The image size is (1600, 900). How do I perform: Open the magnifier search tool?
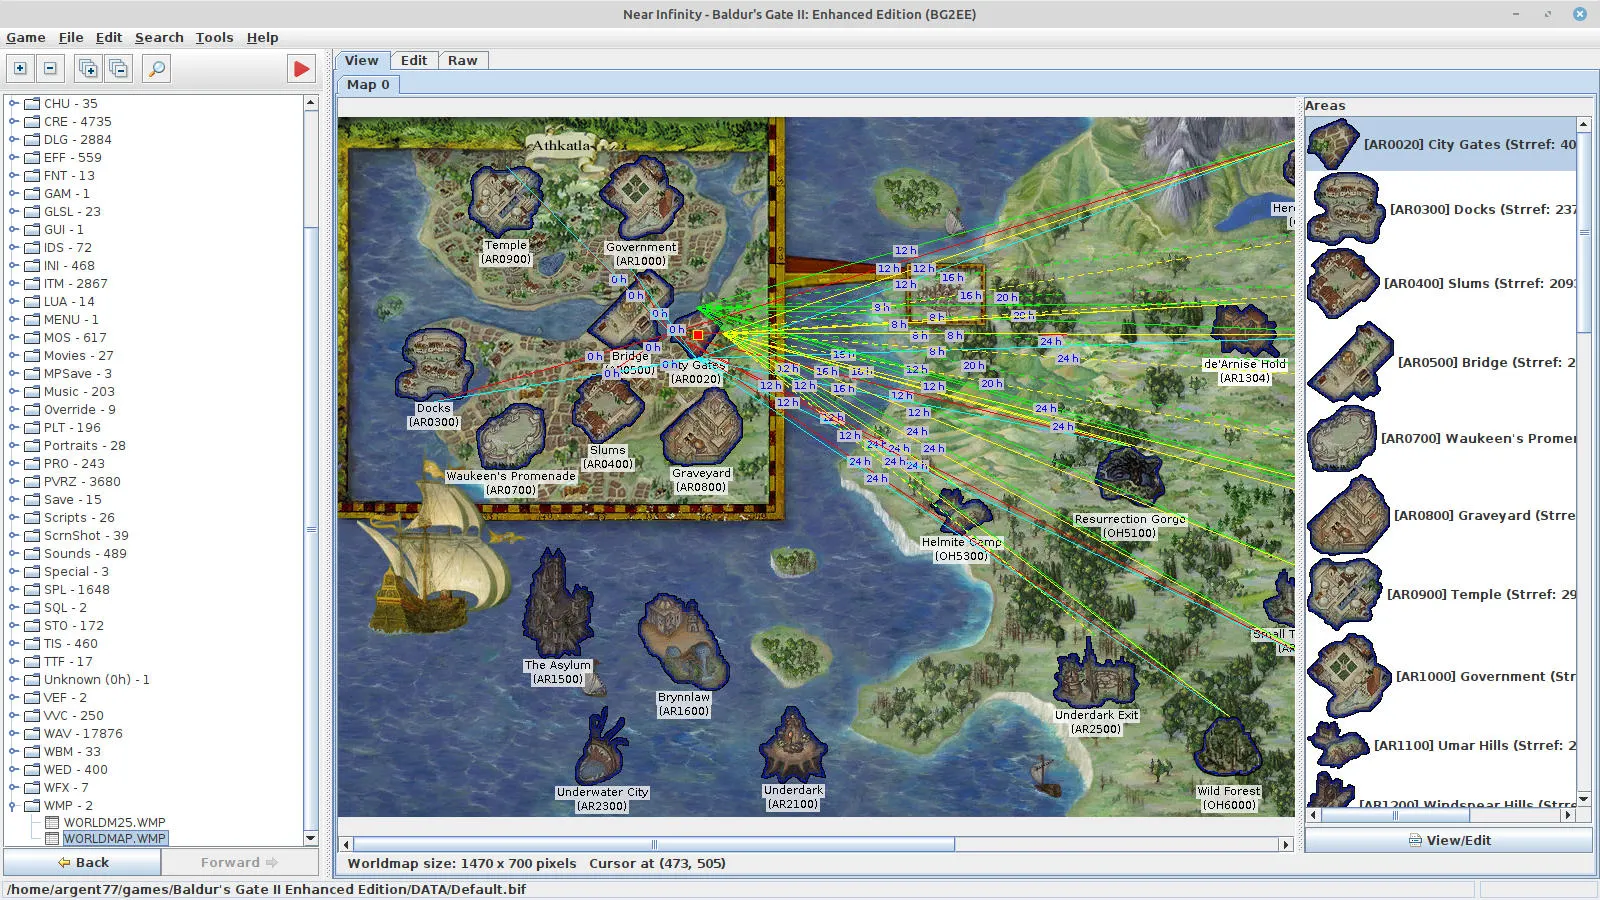pyautogui.click(x=157, y=68)
